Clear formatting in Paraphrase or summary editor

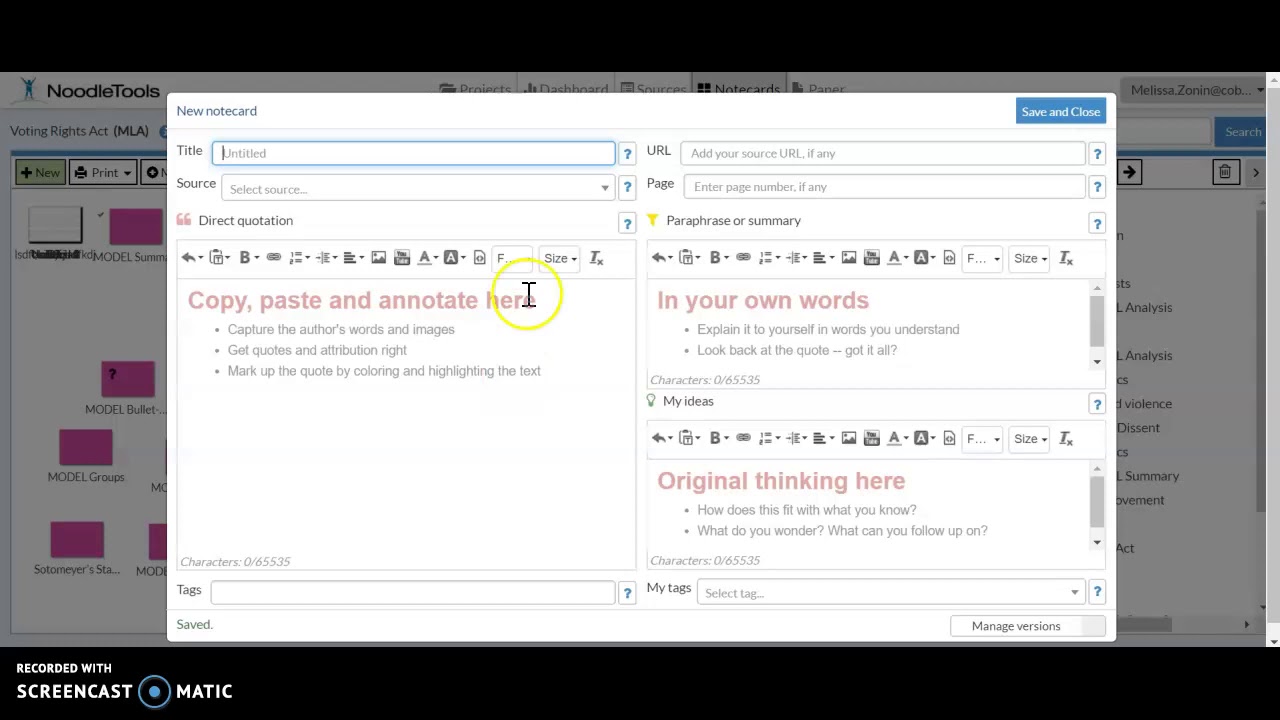pyautogui.click(x=1066, y=258)
